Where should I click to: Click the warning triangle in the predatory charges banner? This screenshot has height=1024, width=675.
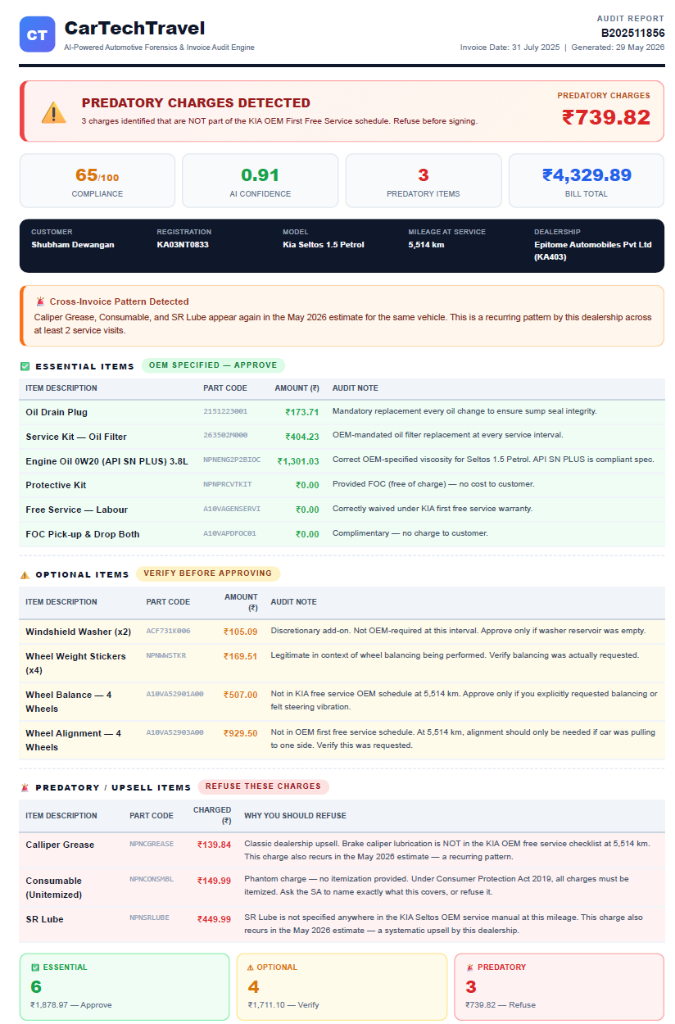[x=54, y=112]
